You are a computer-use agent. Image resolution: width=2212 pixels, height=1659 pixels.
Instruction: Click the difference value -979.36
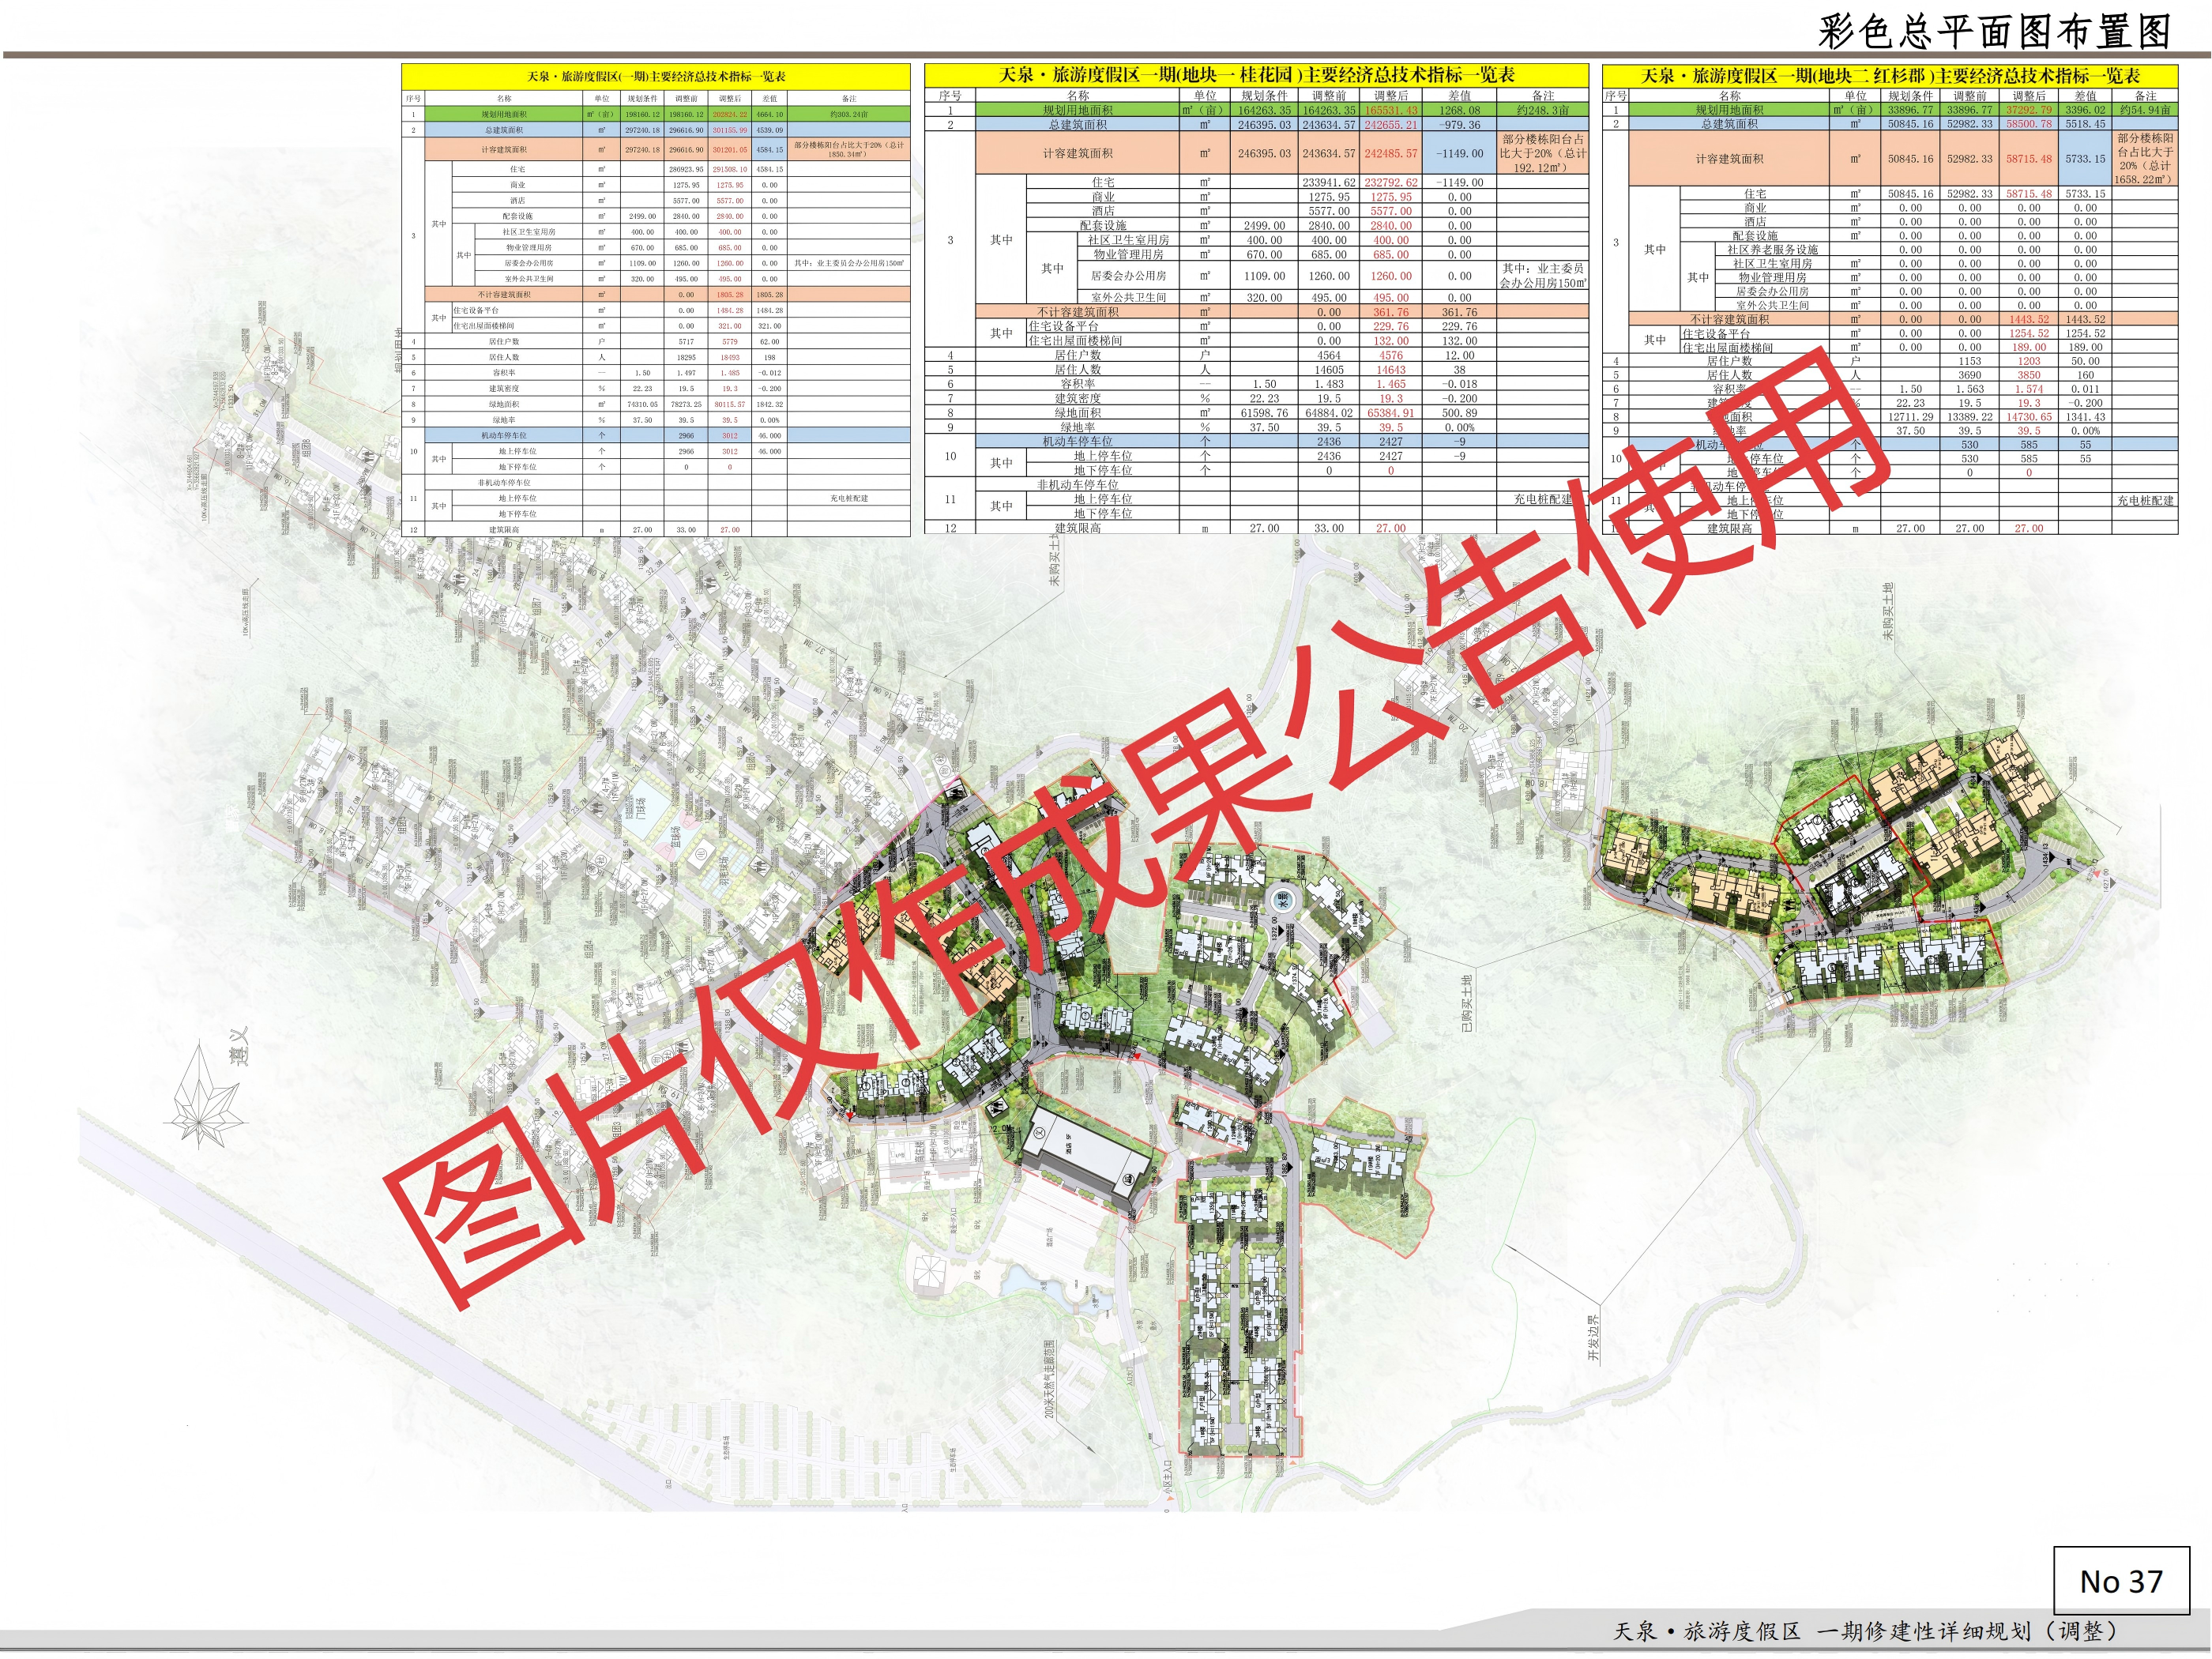point(1459,125)
